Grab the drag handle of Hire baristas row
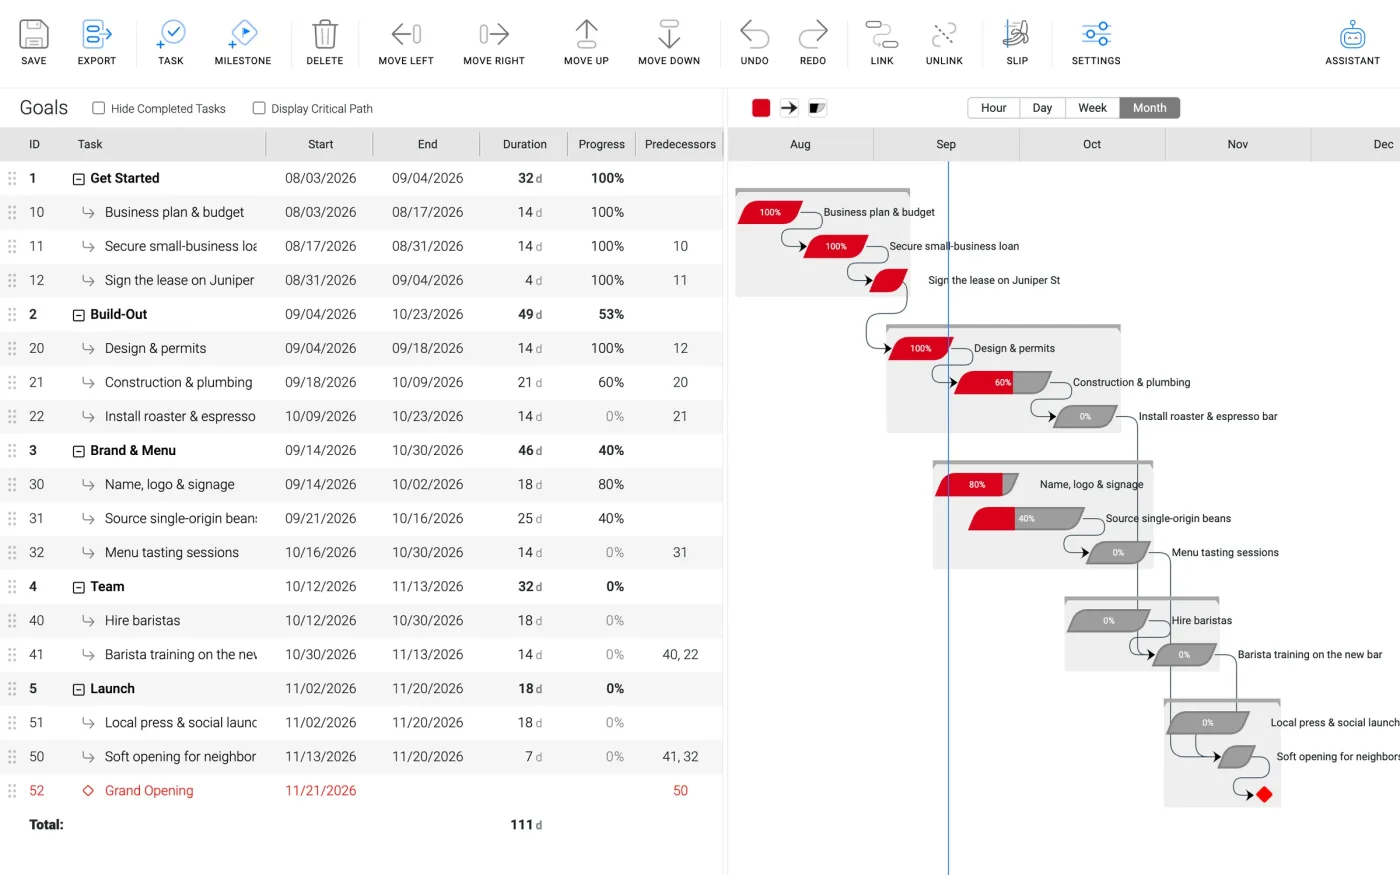Viewport: 1400px width, 875px height. click(x=12, y=621)
